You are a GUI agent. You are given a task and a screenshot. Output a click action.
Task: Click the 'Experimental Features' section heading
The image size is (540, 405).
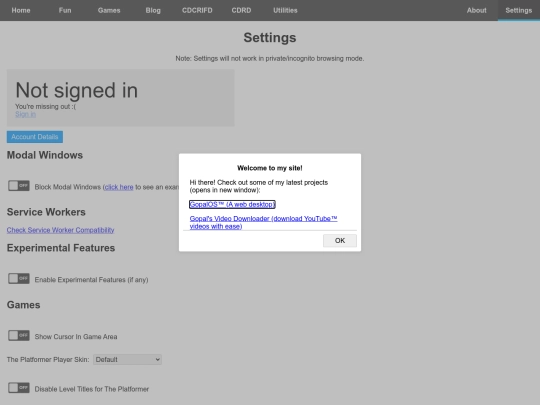tap(61, 248)
